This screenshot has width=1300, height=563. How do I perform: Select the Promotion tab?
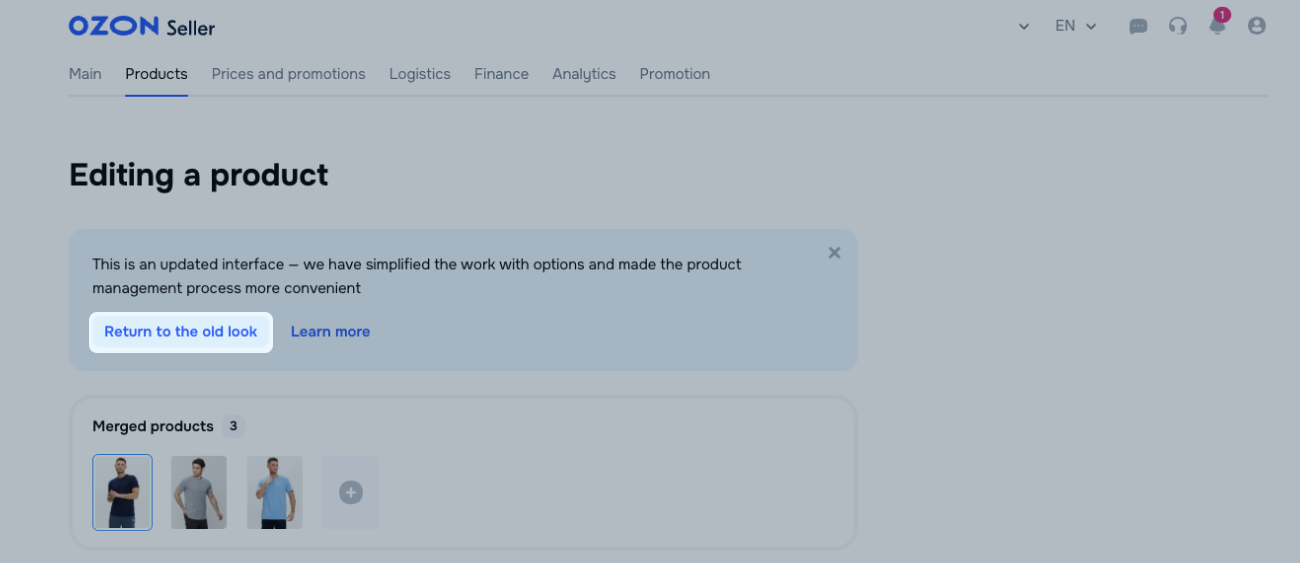674,74
